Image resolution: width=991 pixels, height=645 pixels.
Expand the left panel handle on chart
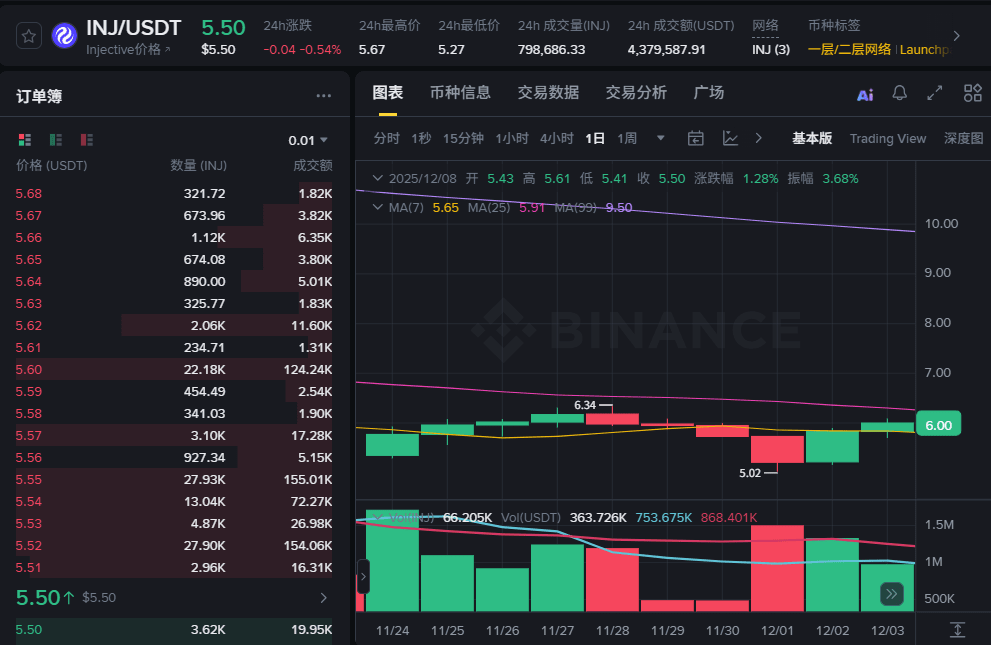pos(363,576)
